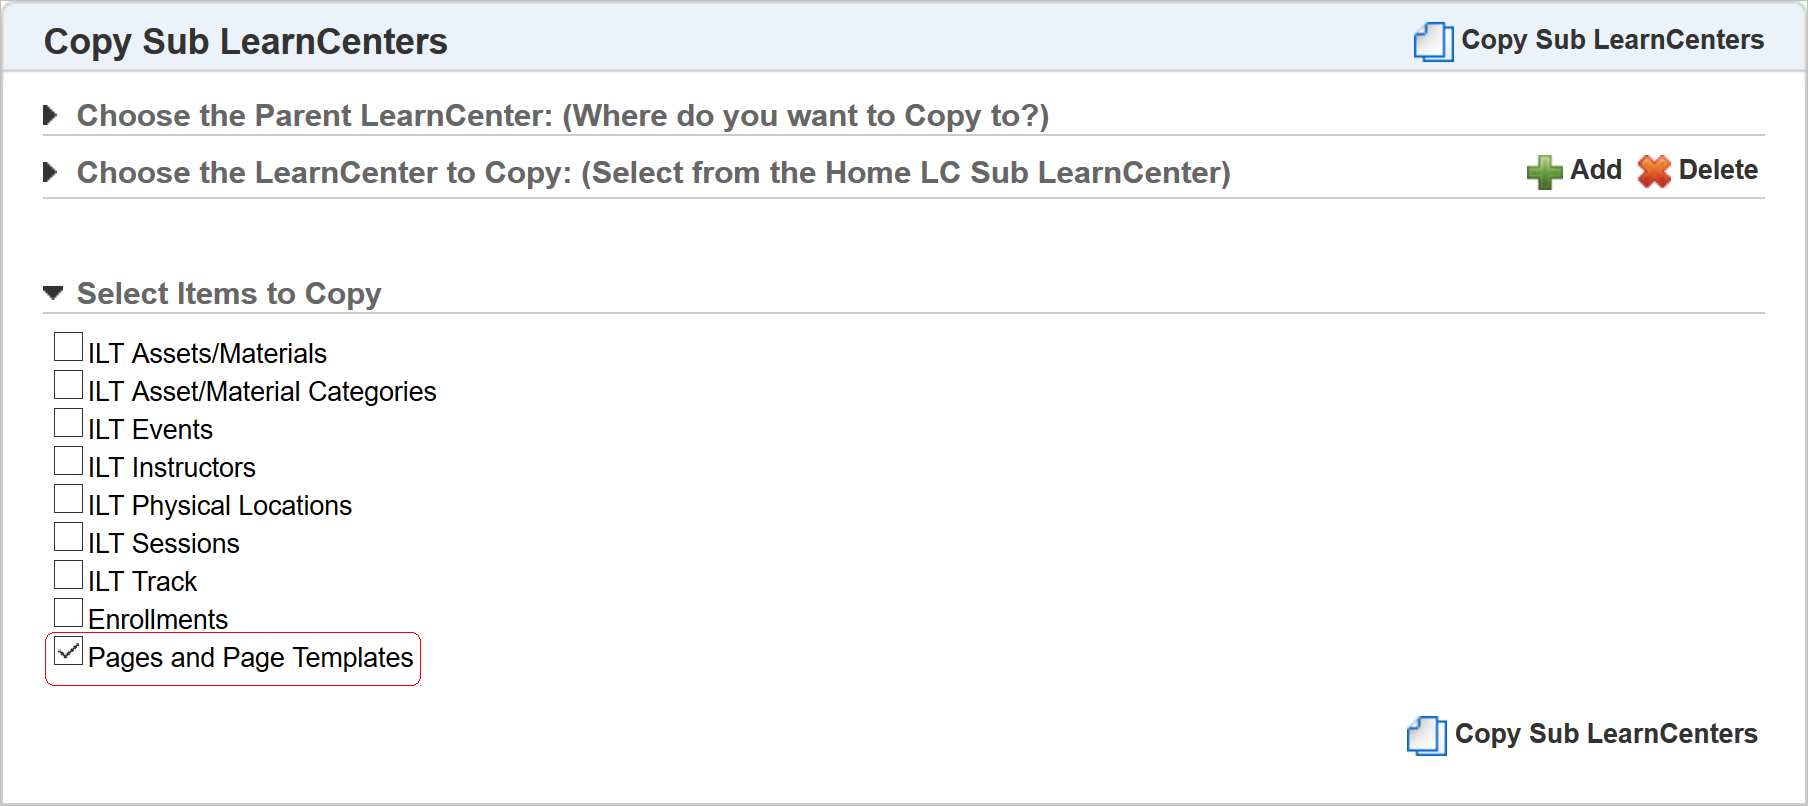Image resolution: width=1808 pixels, height=806 pixels.
Task: Select the ILT Instructors checkbox
Action: (x=69, y=461)
